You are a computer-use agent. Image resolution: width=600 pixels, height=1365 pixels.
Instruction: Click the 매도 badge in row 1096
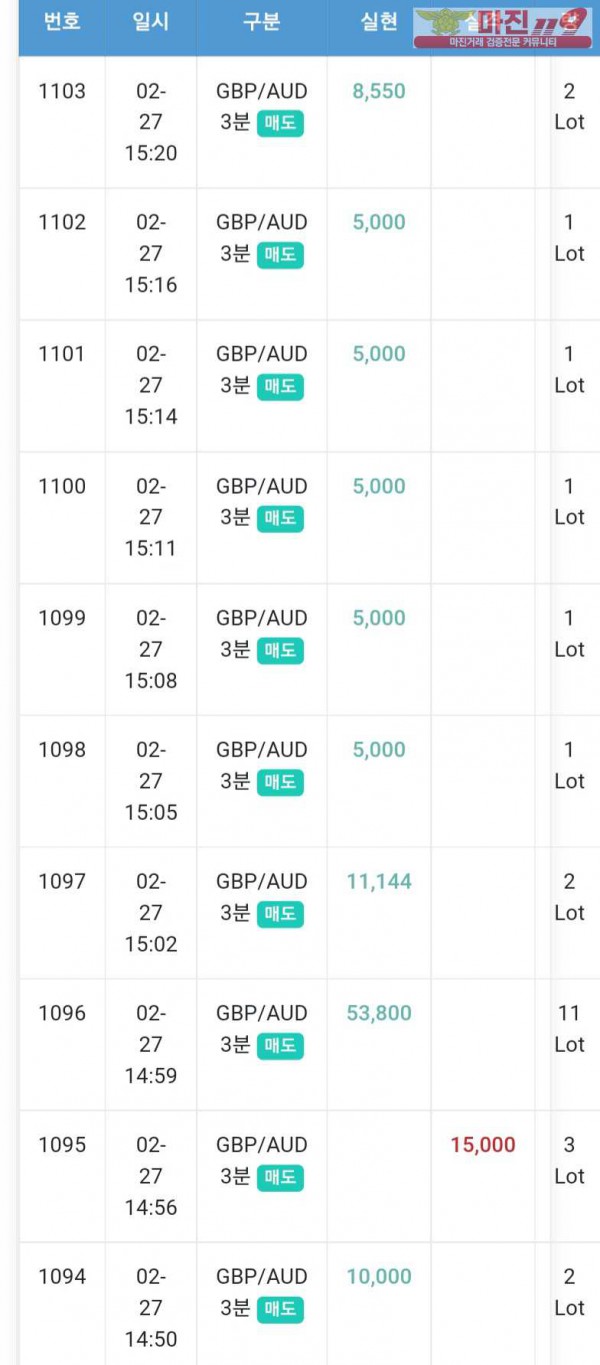(280, 1045)
